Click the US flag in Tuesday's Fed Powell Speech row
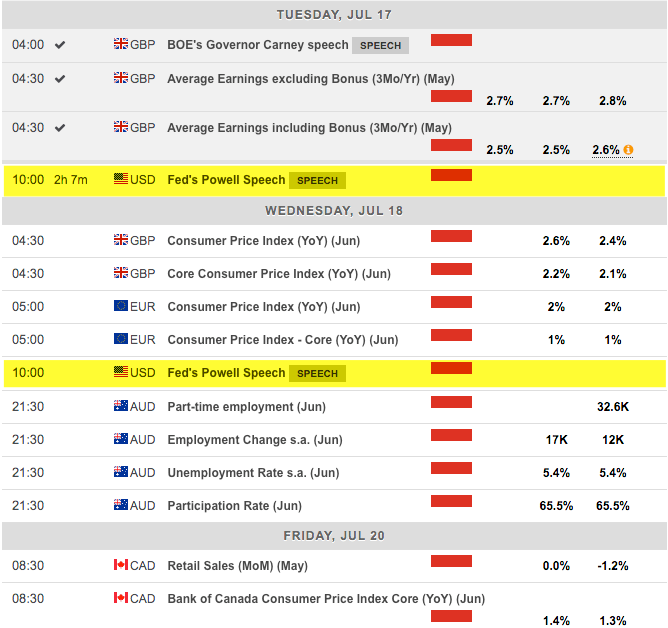The image size is (668, 628). coord(121,180)
